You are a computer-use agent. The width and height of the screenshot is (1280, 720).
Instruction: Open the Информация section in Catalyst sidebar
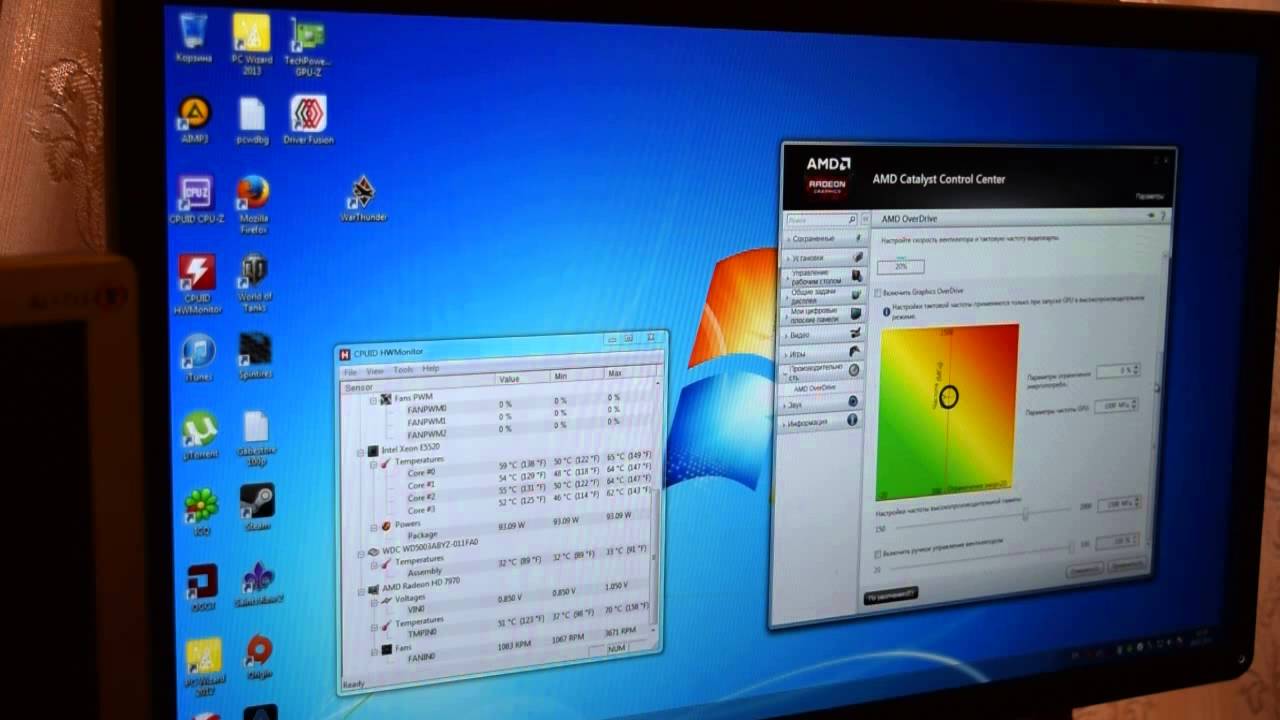[x=823, y=422]
